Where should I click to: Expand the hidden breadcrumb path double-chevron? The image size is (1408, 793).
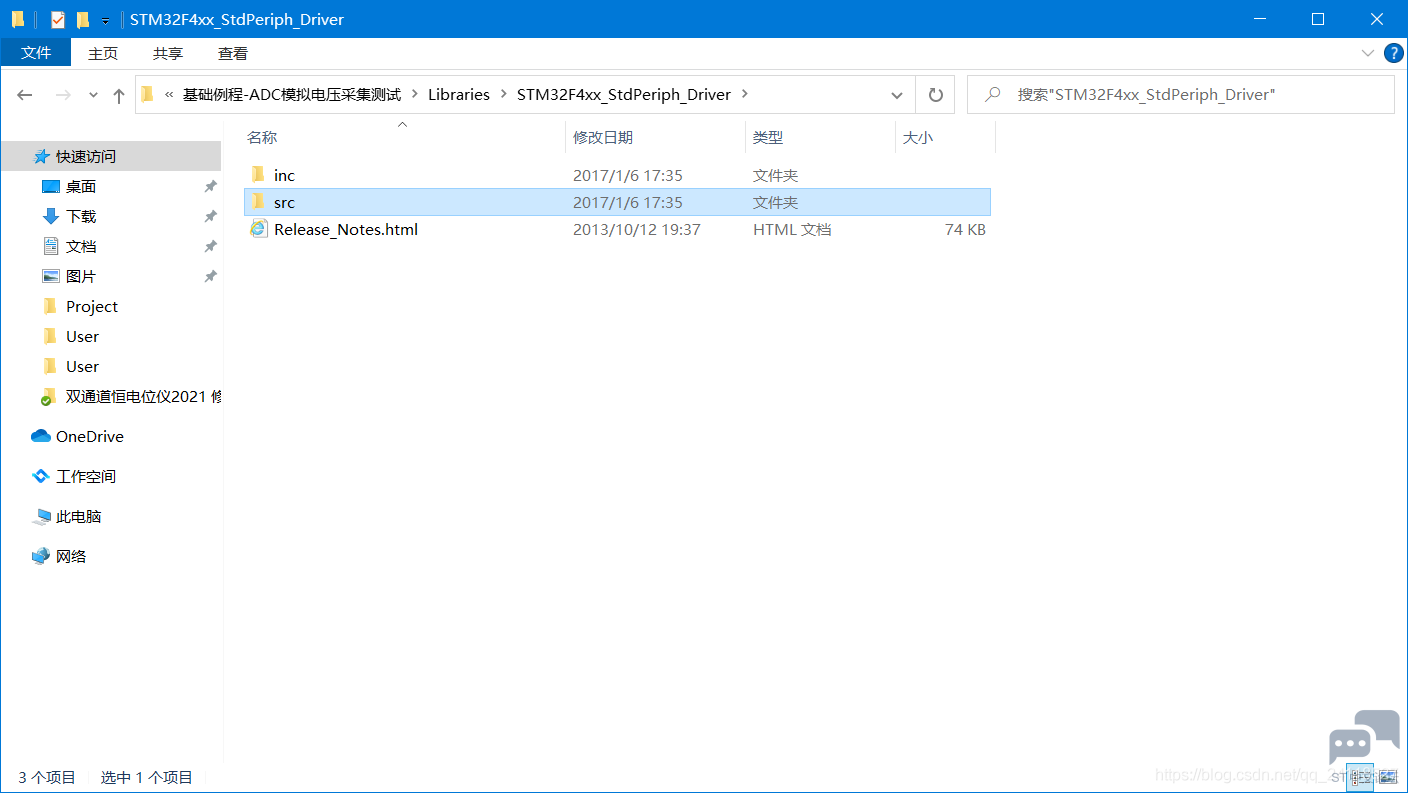coord(170,95)
